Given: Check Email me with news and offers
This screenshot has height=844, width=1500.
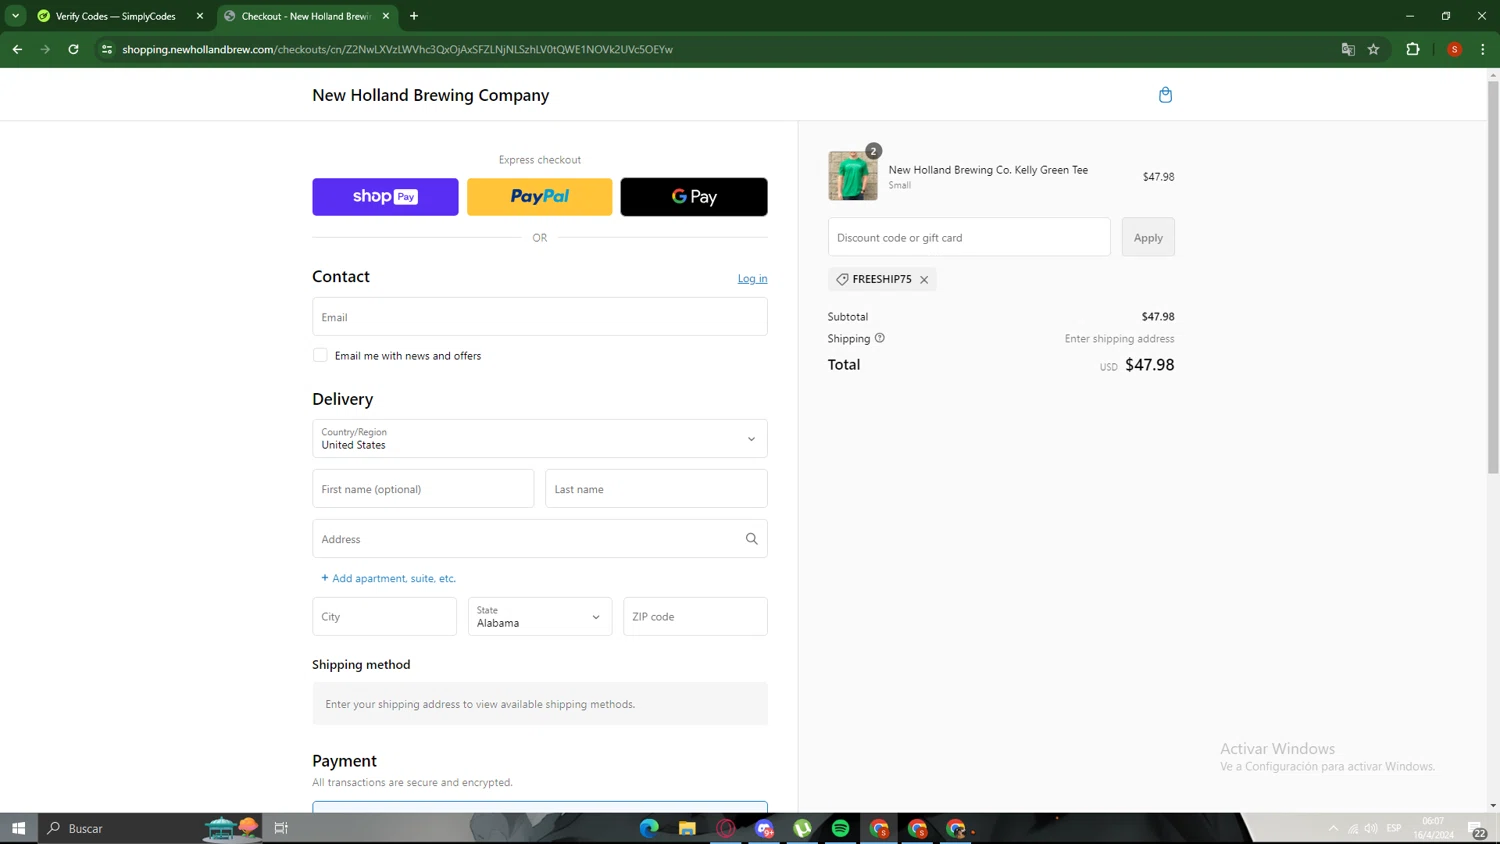Looking at the screenshot, I should coord(320,355).
